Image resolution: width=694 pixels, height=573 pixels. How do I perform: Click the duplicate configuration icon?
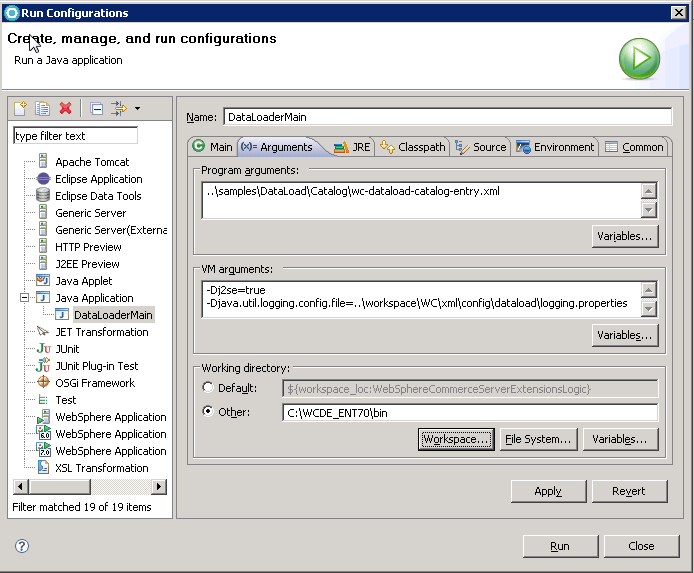point(43,108)
